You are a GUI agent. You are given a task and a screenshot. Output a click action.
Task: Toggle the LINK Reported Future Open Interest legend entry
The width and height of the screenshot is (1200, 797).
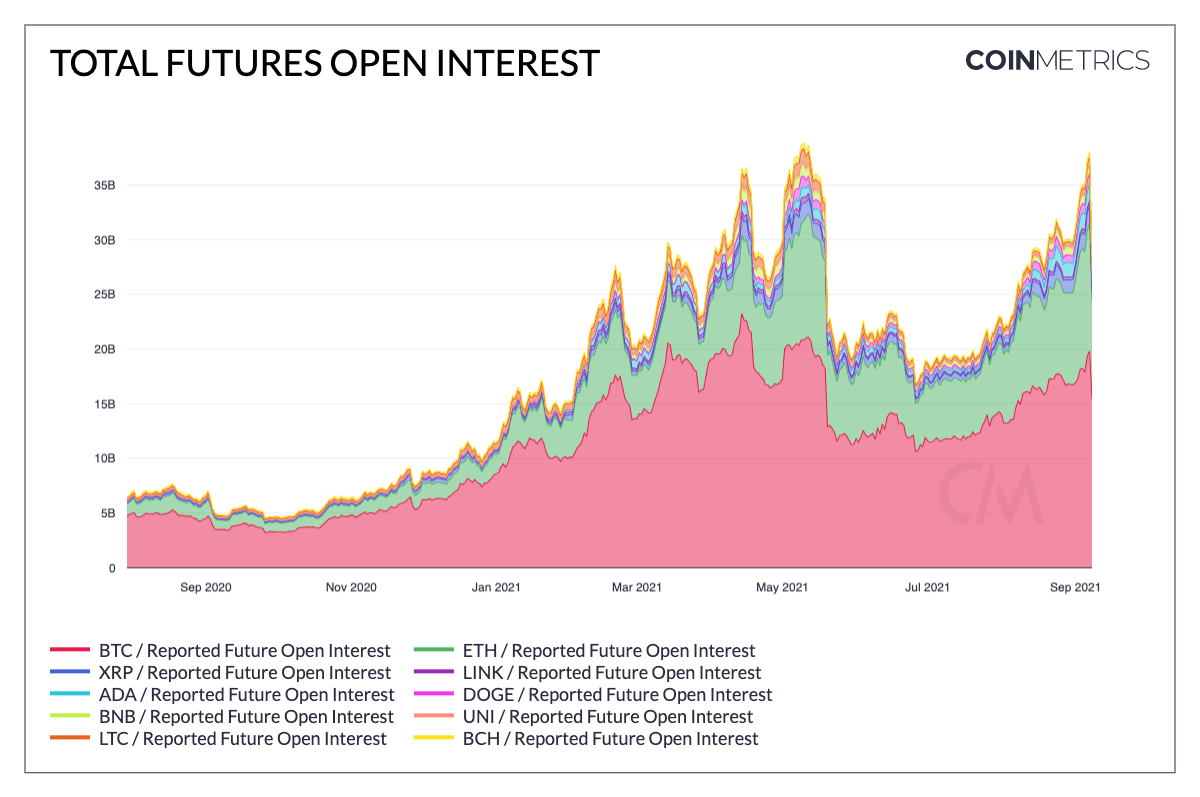[587, 673]
